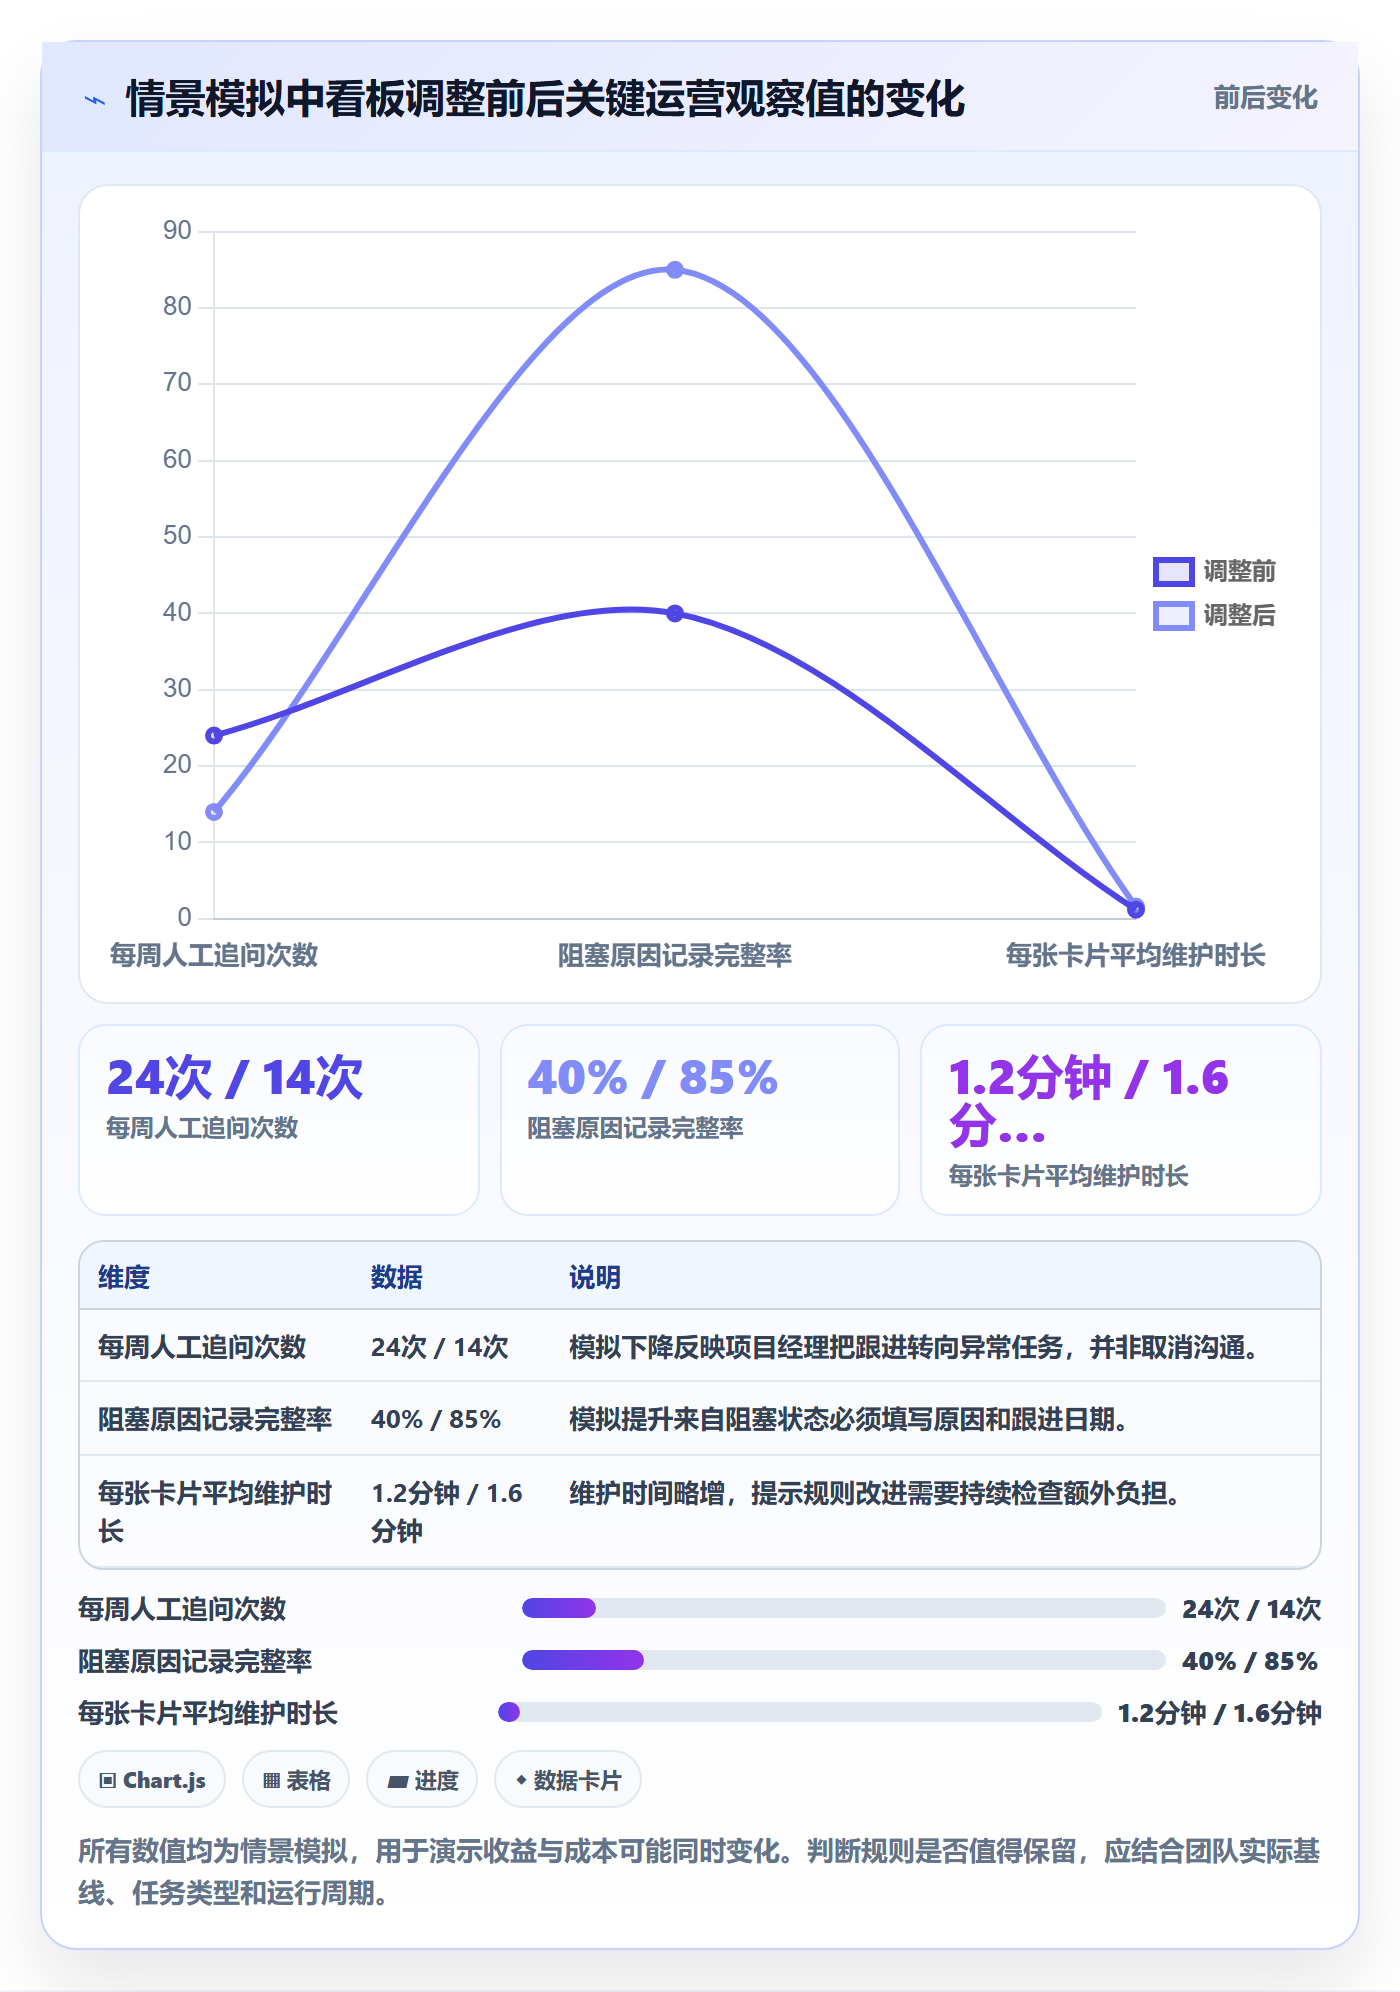This screenshot has height=1992, width=1400.
Task: Click the chart title 情景模拟中看板调整前后
Action: coord(545,99)
